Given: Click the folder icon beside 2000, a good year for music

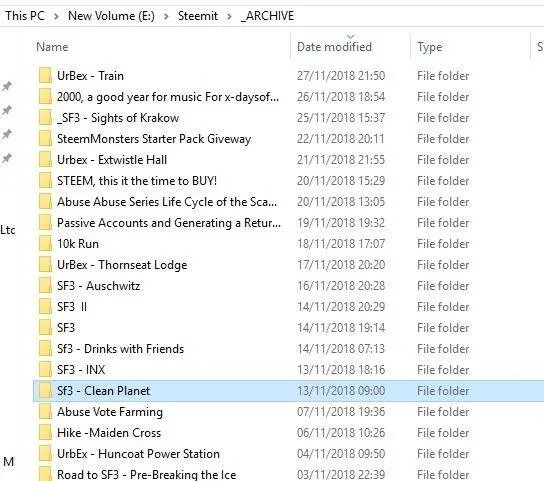Looking at the screenshot, I should (45, 96).
